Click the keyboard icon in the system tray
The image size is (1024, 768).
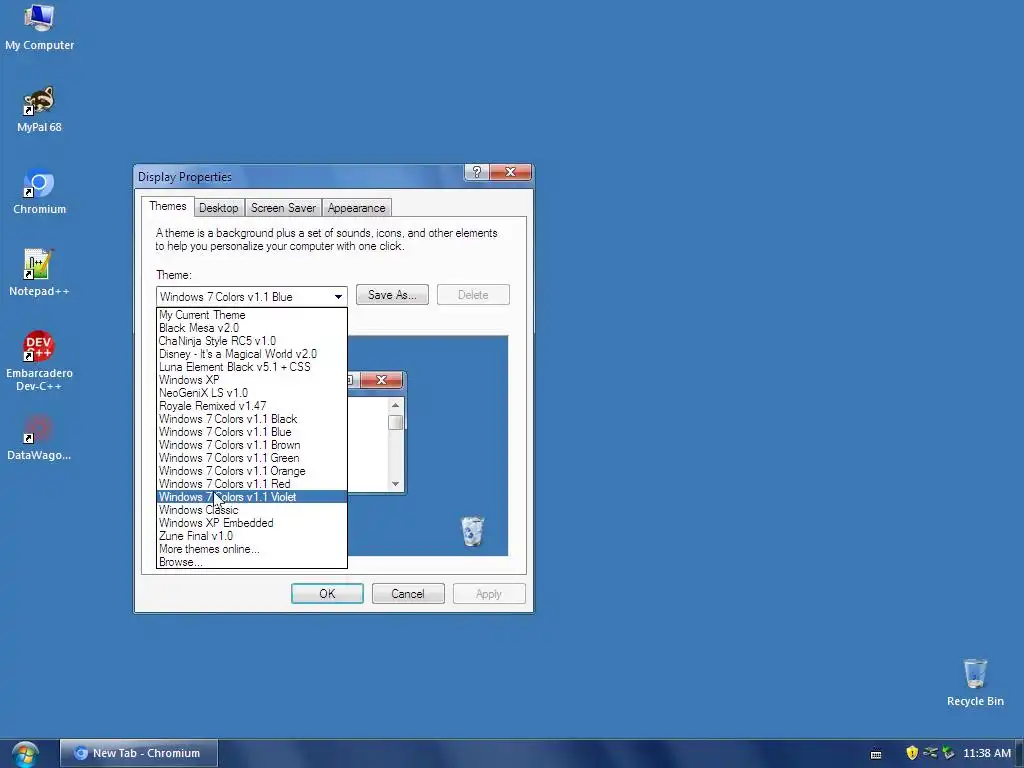[876, 754]
